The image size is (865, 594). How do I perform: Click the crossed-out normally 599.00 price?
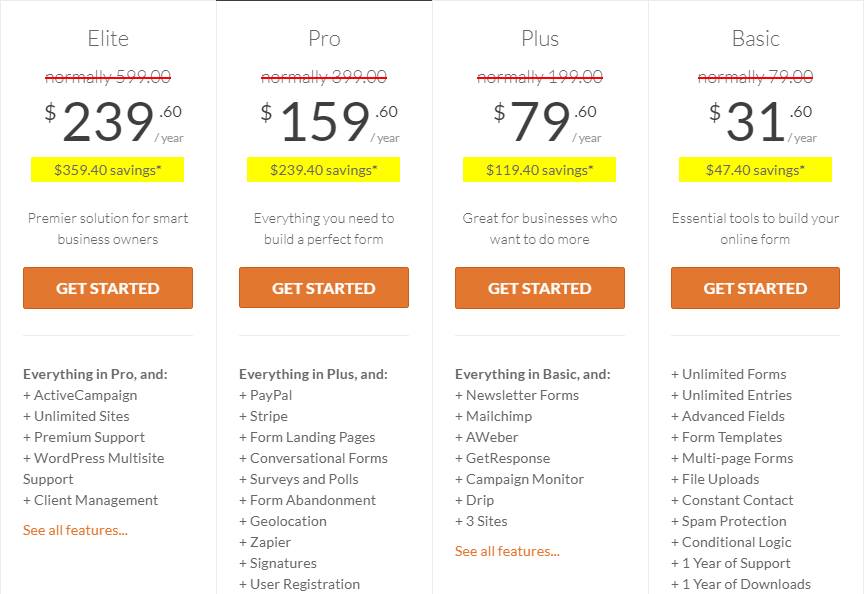click(108, 77)
